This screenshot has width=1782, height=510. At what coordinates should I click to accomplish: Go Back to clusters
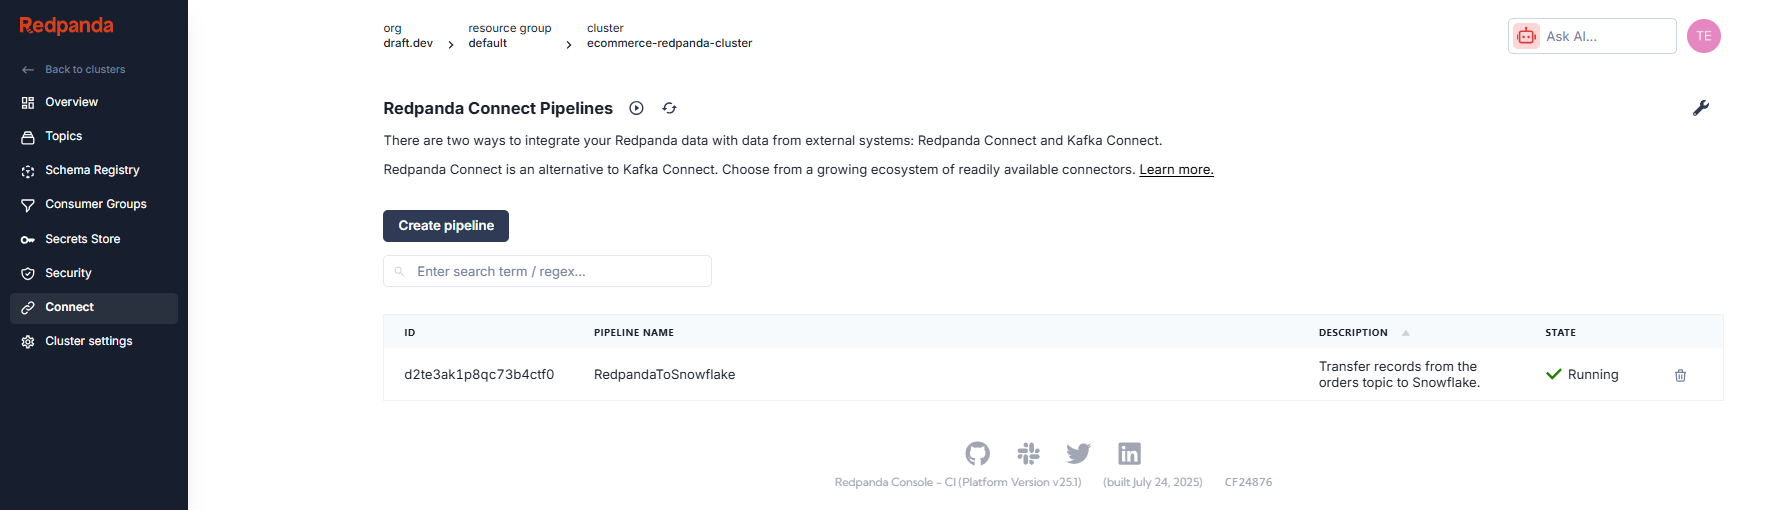coord(85,70)
